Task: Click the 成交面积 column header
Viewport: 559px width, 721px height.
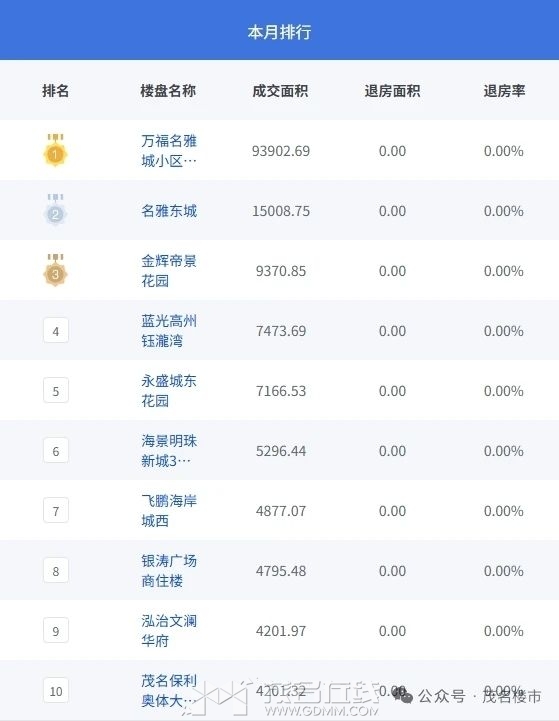Action: coord(280,91)
